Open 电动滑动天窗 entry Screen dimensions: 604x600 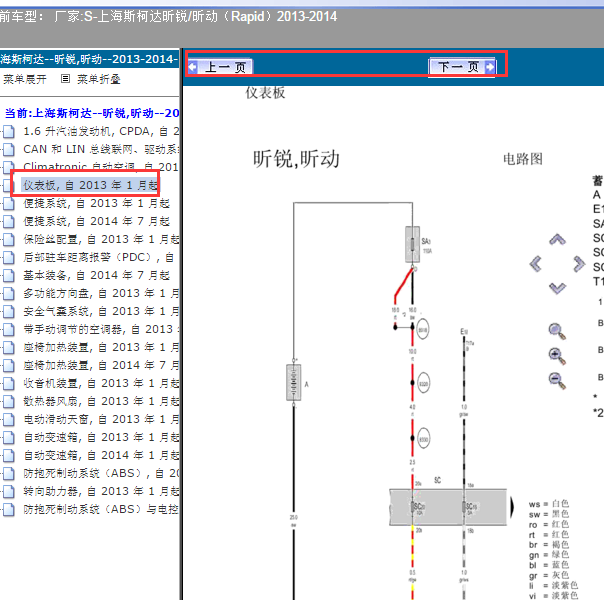(101, 419)
